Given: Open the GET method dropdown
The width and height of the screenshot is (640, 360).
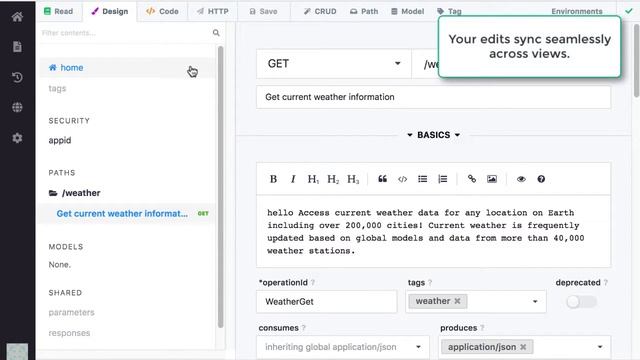Looking at the screenshot, I should (333, 64).
